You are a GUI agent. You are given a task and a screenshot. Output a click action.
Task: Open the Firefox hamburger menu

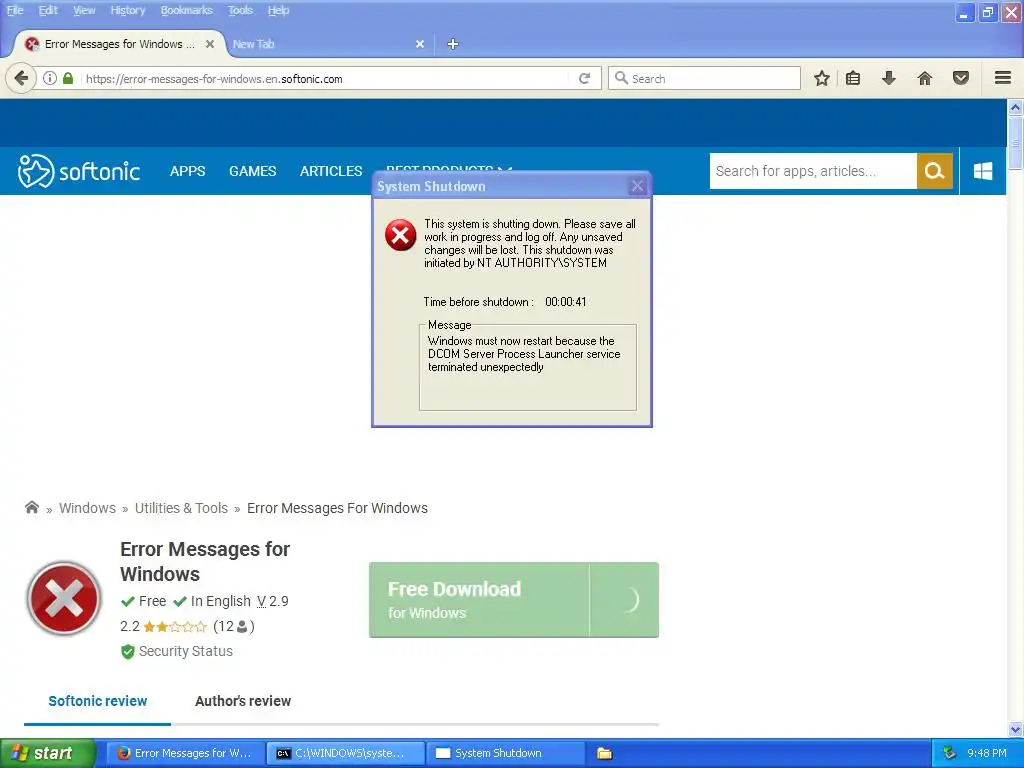click(1003, 78)
